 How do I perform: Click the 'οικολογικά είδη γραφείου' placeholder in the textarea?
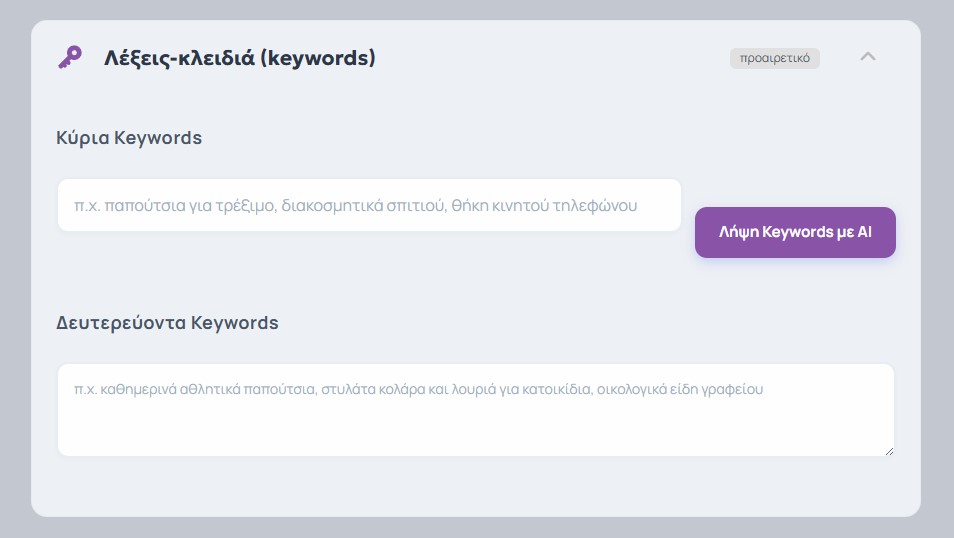[680, 390]
